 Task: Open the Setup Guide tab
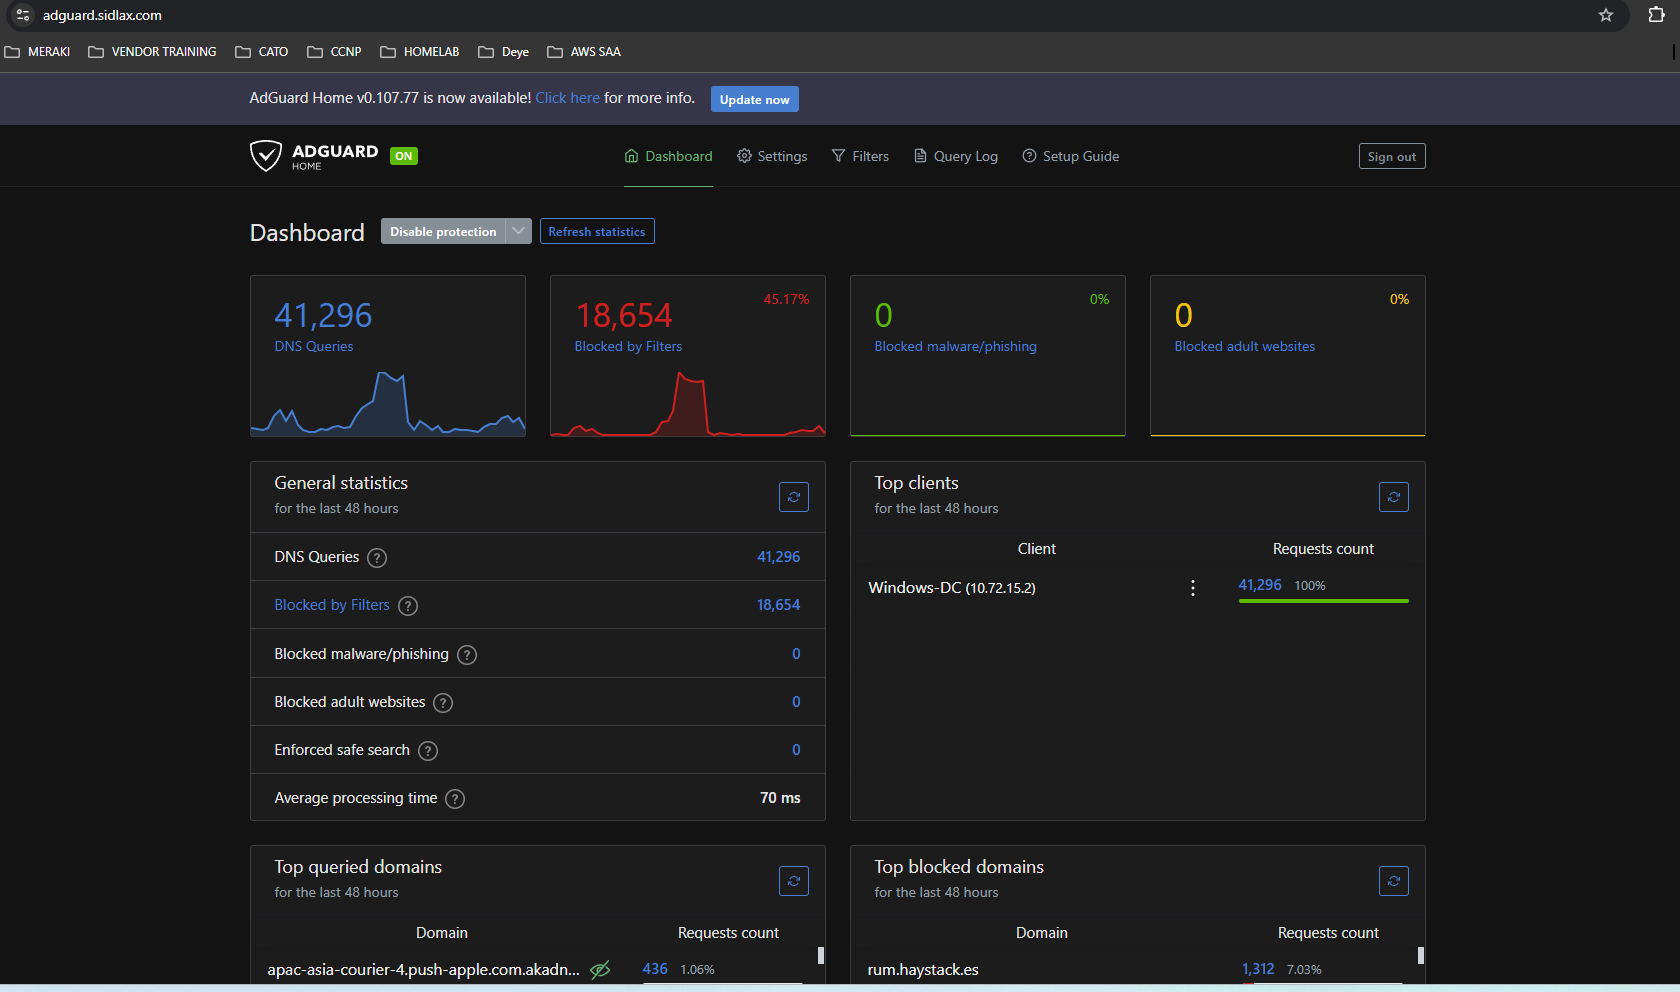click(x=1070, y=156)
